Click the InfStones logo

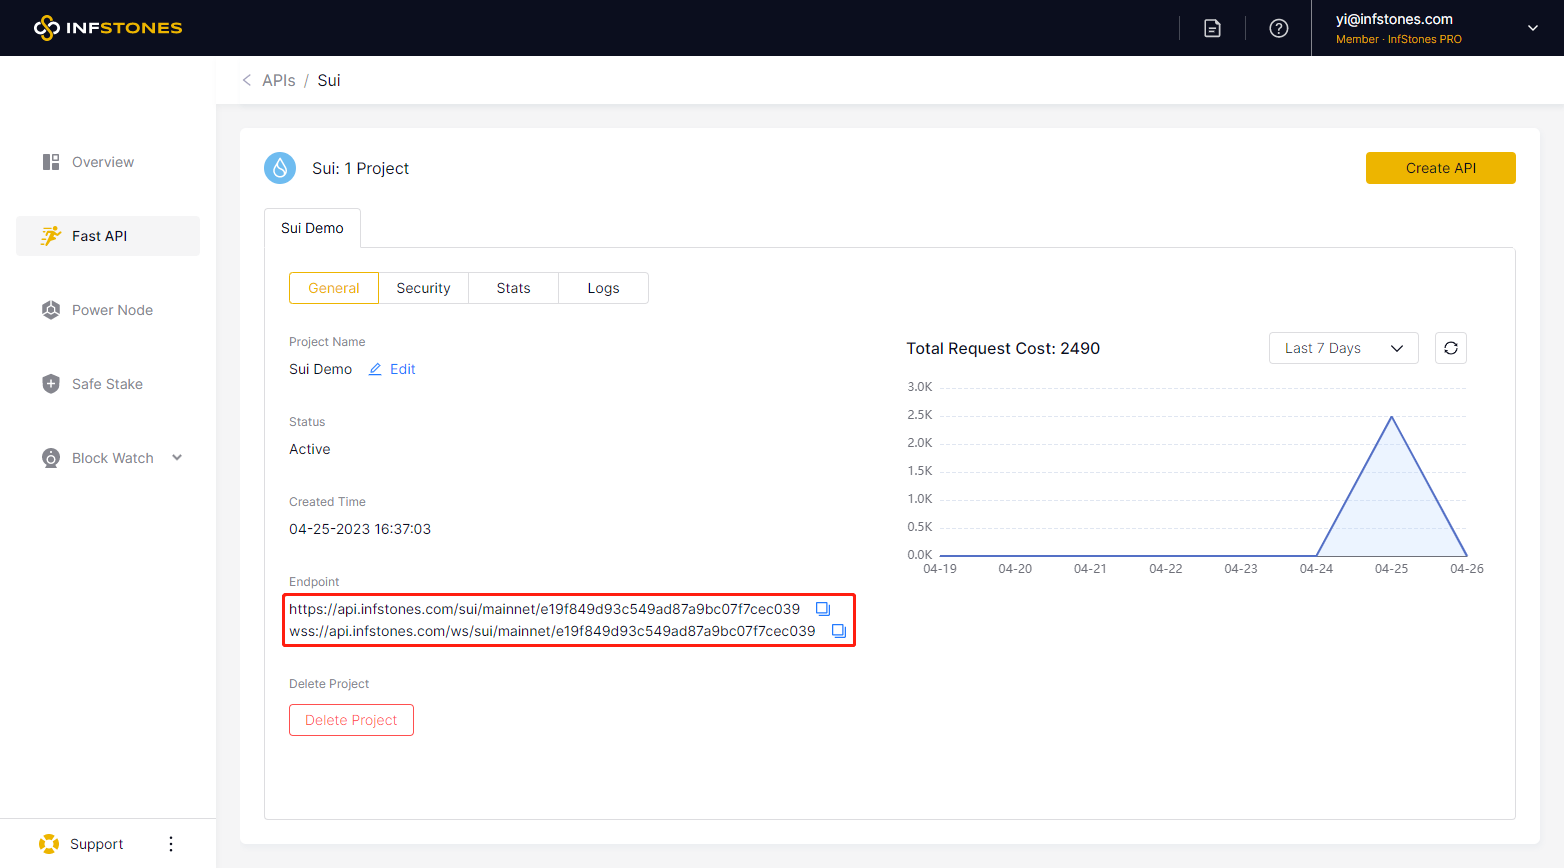tap(108, 28)
